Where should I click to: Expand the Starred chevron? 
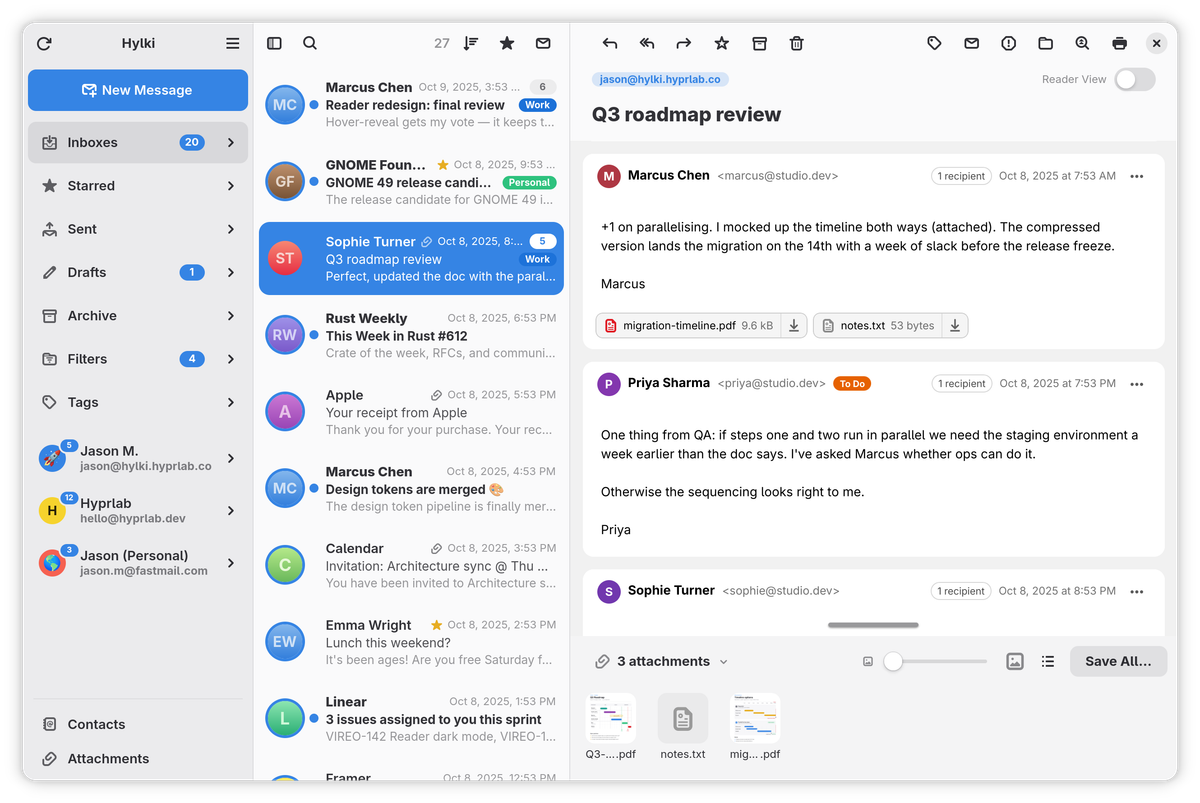tap(231, 186)
